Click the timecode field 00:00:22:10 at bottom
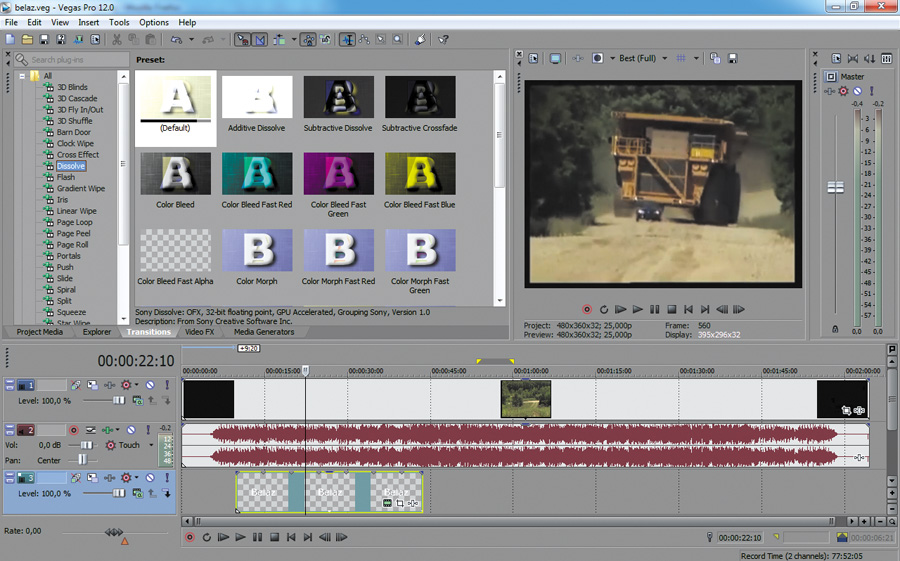900x561 pixels. click(740, 537)
